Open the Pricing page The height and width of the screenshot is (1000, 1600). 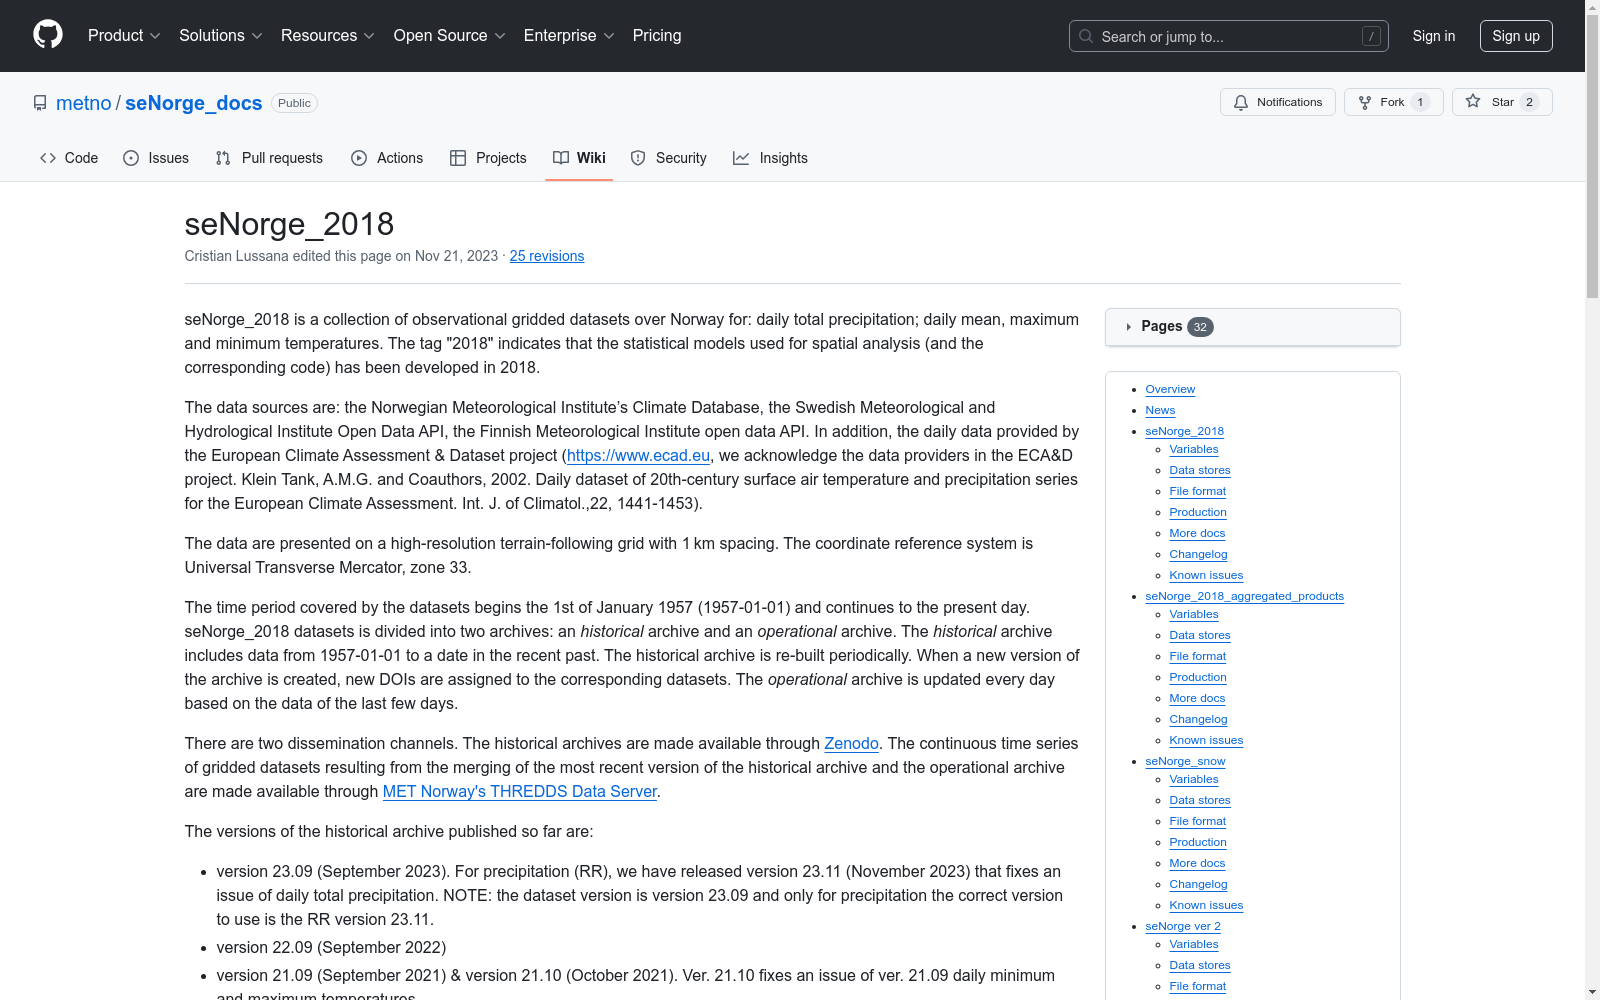657,35
